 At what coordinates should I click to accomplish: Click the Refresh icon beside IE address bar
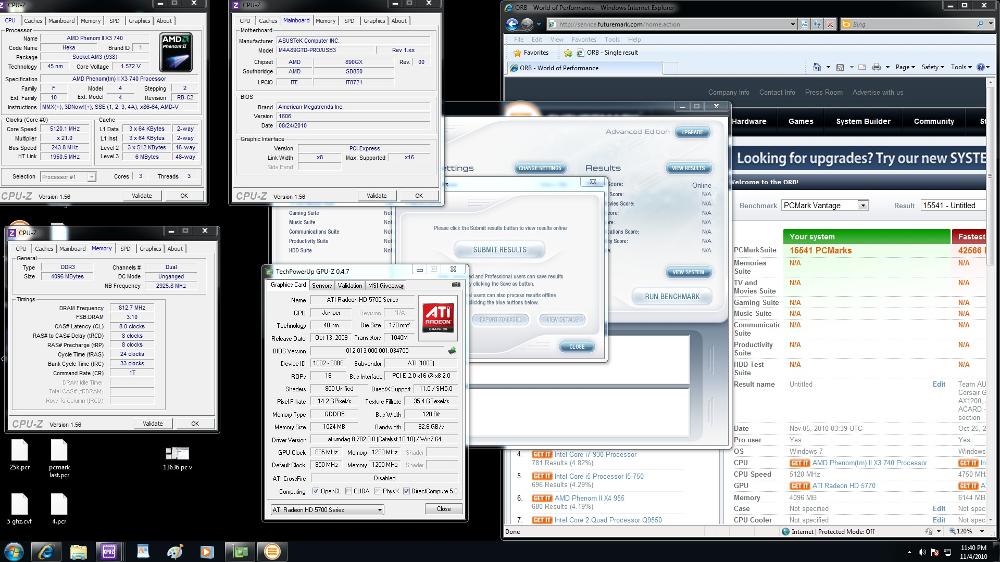818,24
